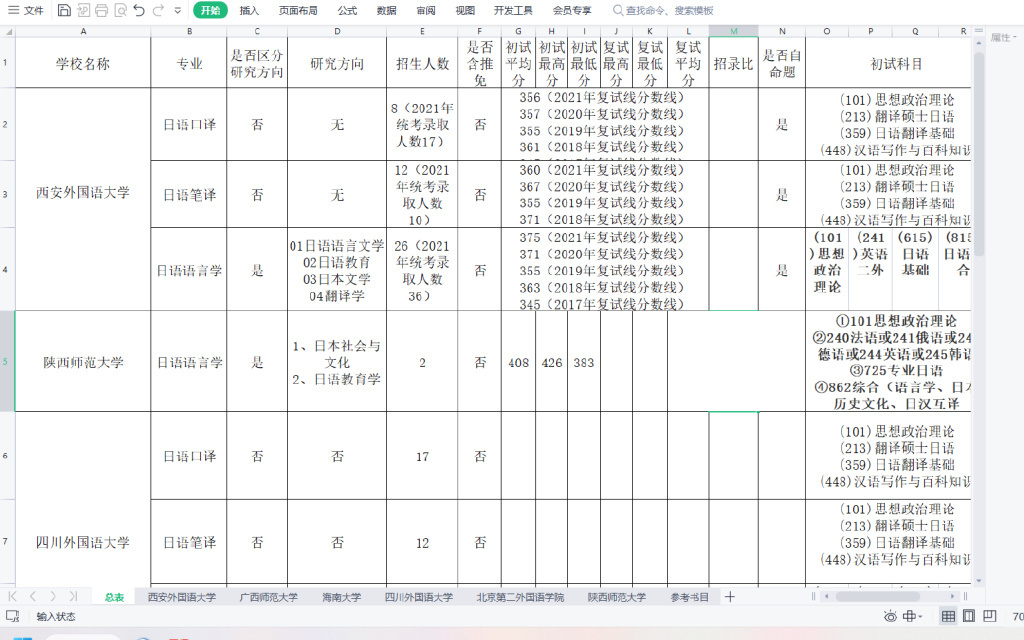Click the 研究方向 header cell
This screenshot has width=1024, height=640.
coord(337,63)
